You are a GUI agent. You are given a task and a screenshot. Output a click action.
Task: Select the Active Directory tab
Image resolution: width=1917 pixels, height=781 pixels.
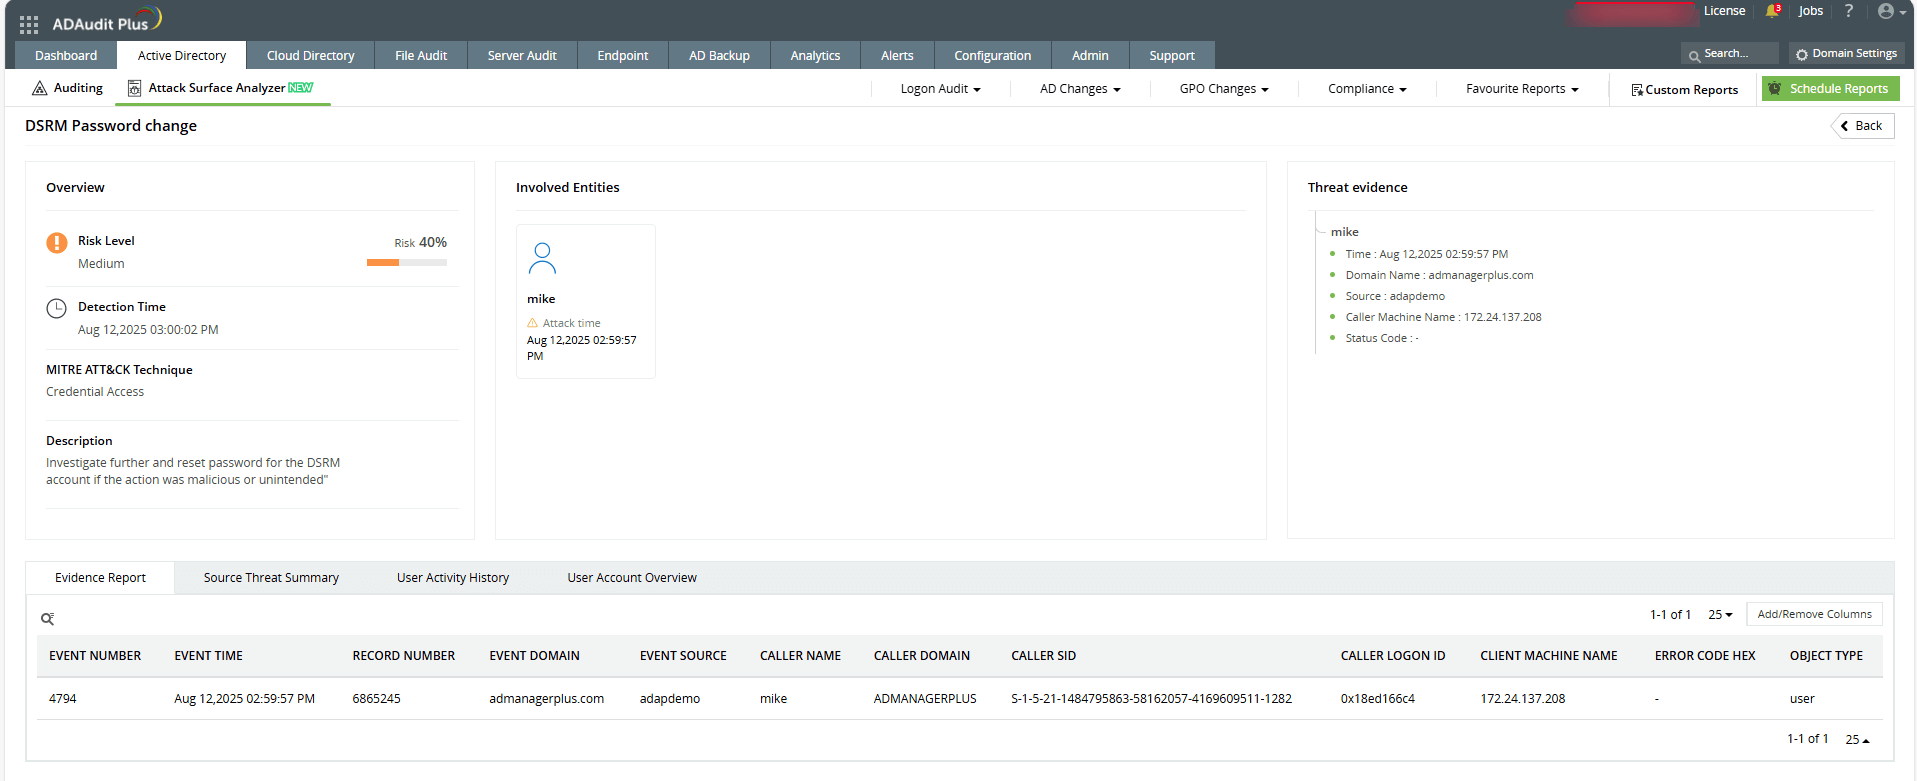coord(182,55)
